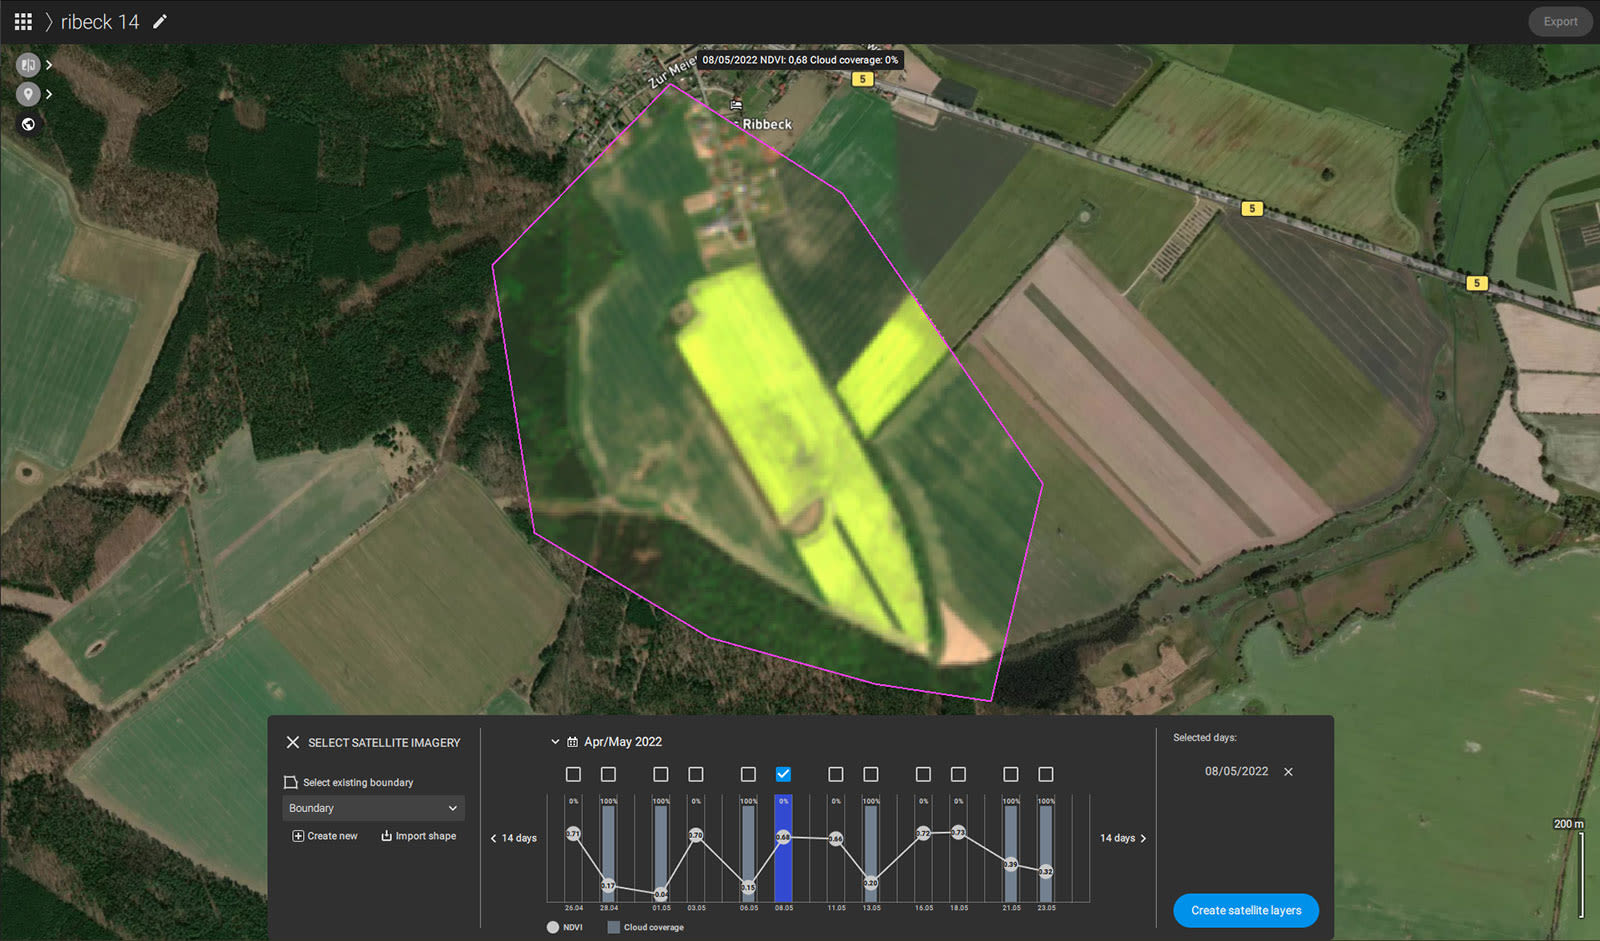Click the pencil icon to rename ribeck 14
This screenshot has width=1600, height=941.
point(160,21)
